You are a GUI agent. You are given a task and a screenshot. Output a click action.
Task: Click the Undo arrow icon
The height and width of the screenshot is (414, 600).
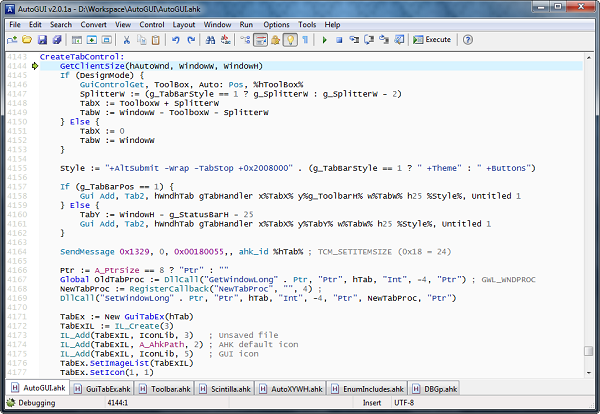pyautogui.click(x=175, y=40)
